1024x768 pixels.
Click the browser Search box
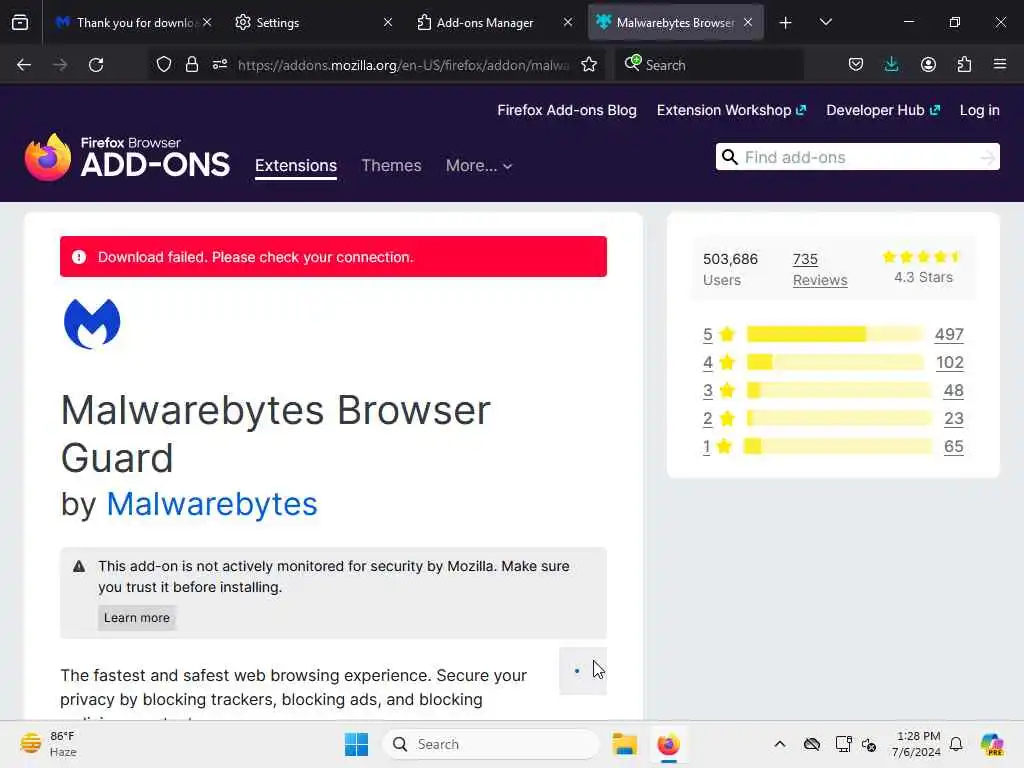point(709,65)
